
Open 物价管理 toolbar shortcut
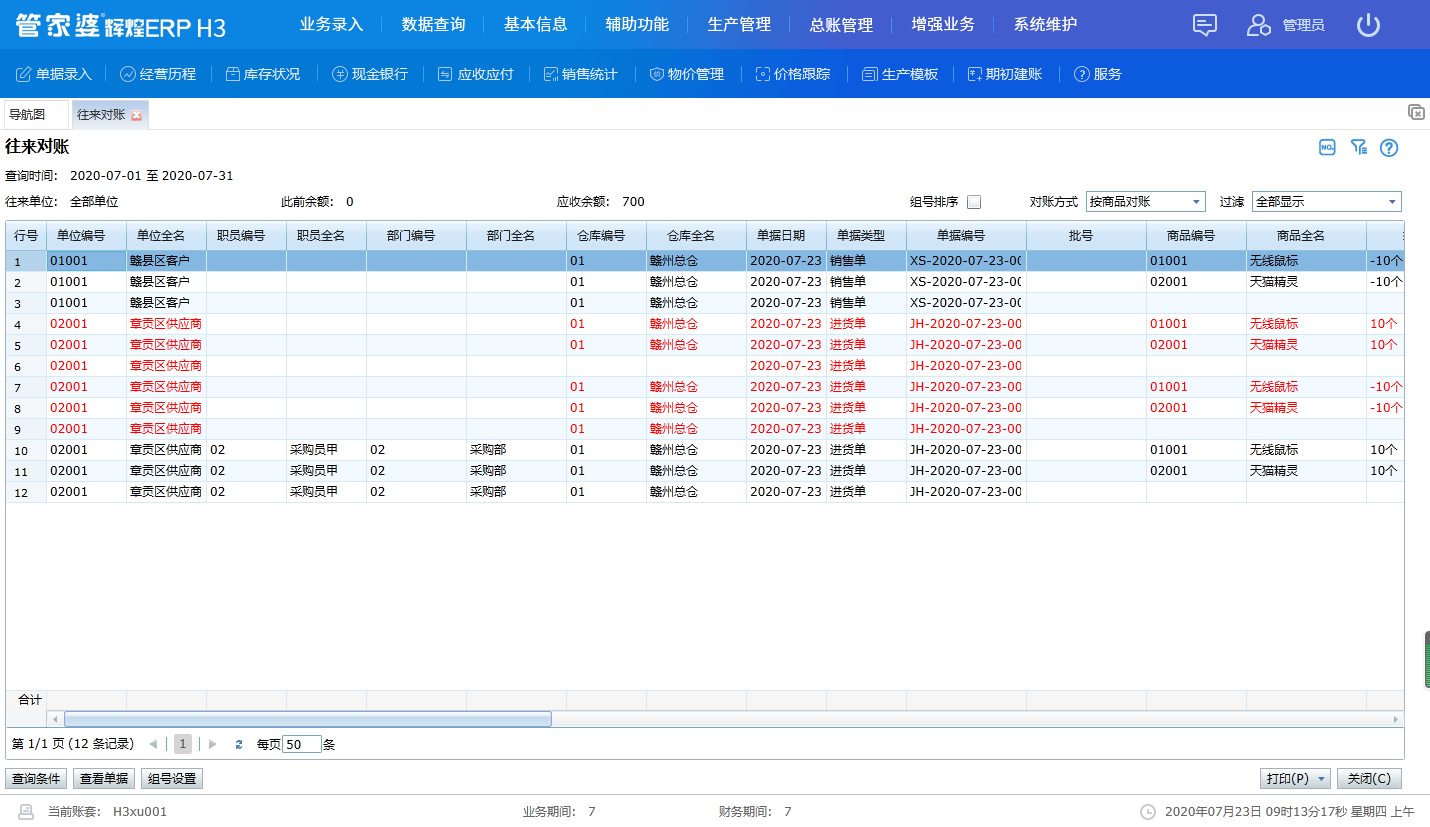686,74
